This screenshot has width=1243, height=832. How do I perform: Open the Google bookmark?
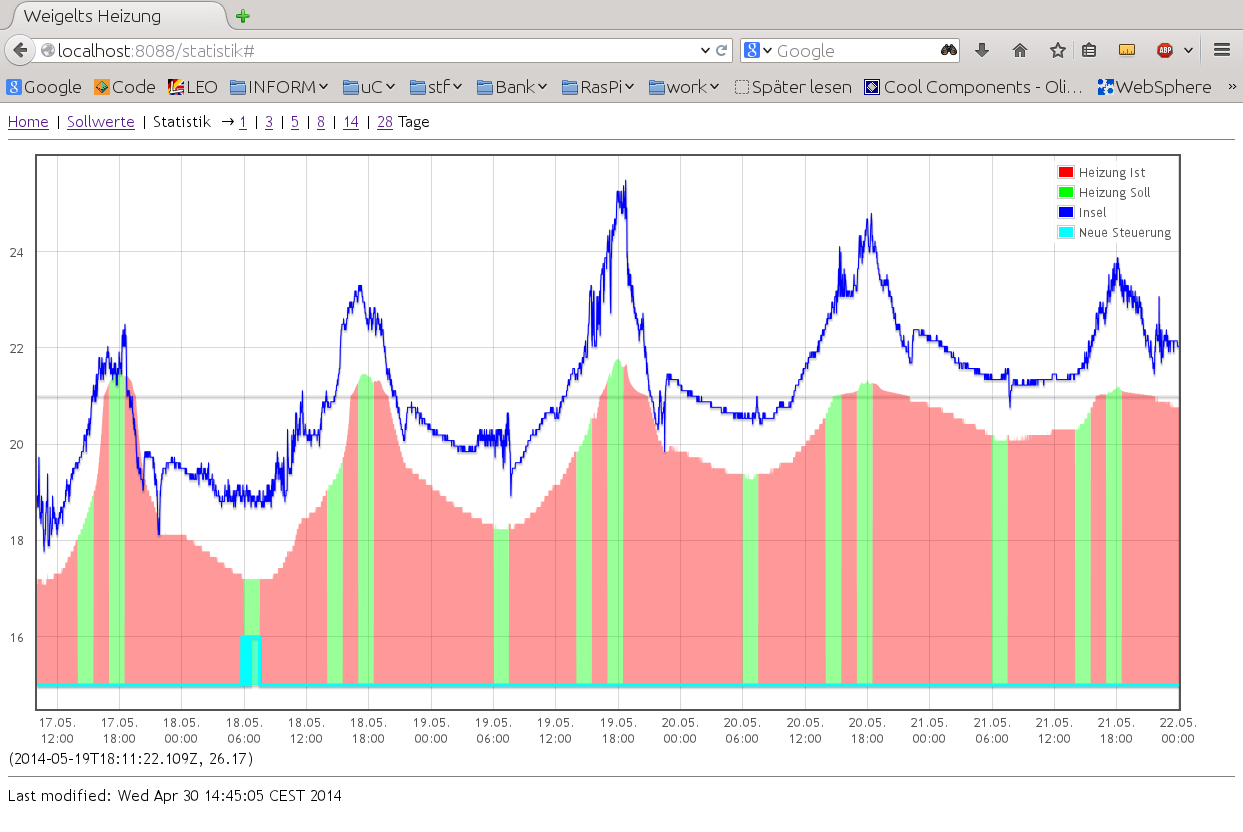(x=45, y=87)
